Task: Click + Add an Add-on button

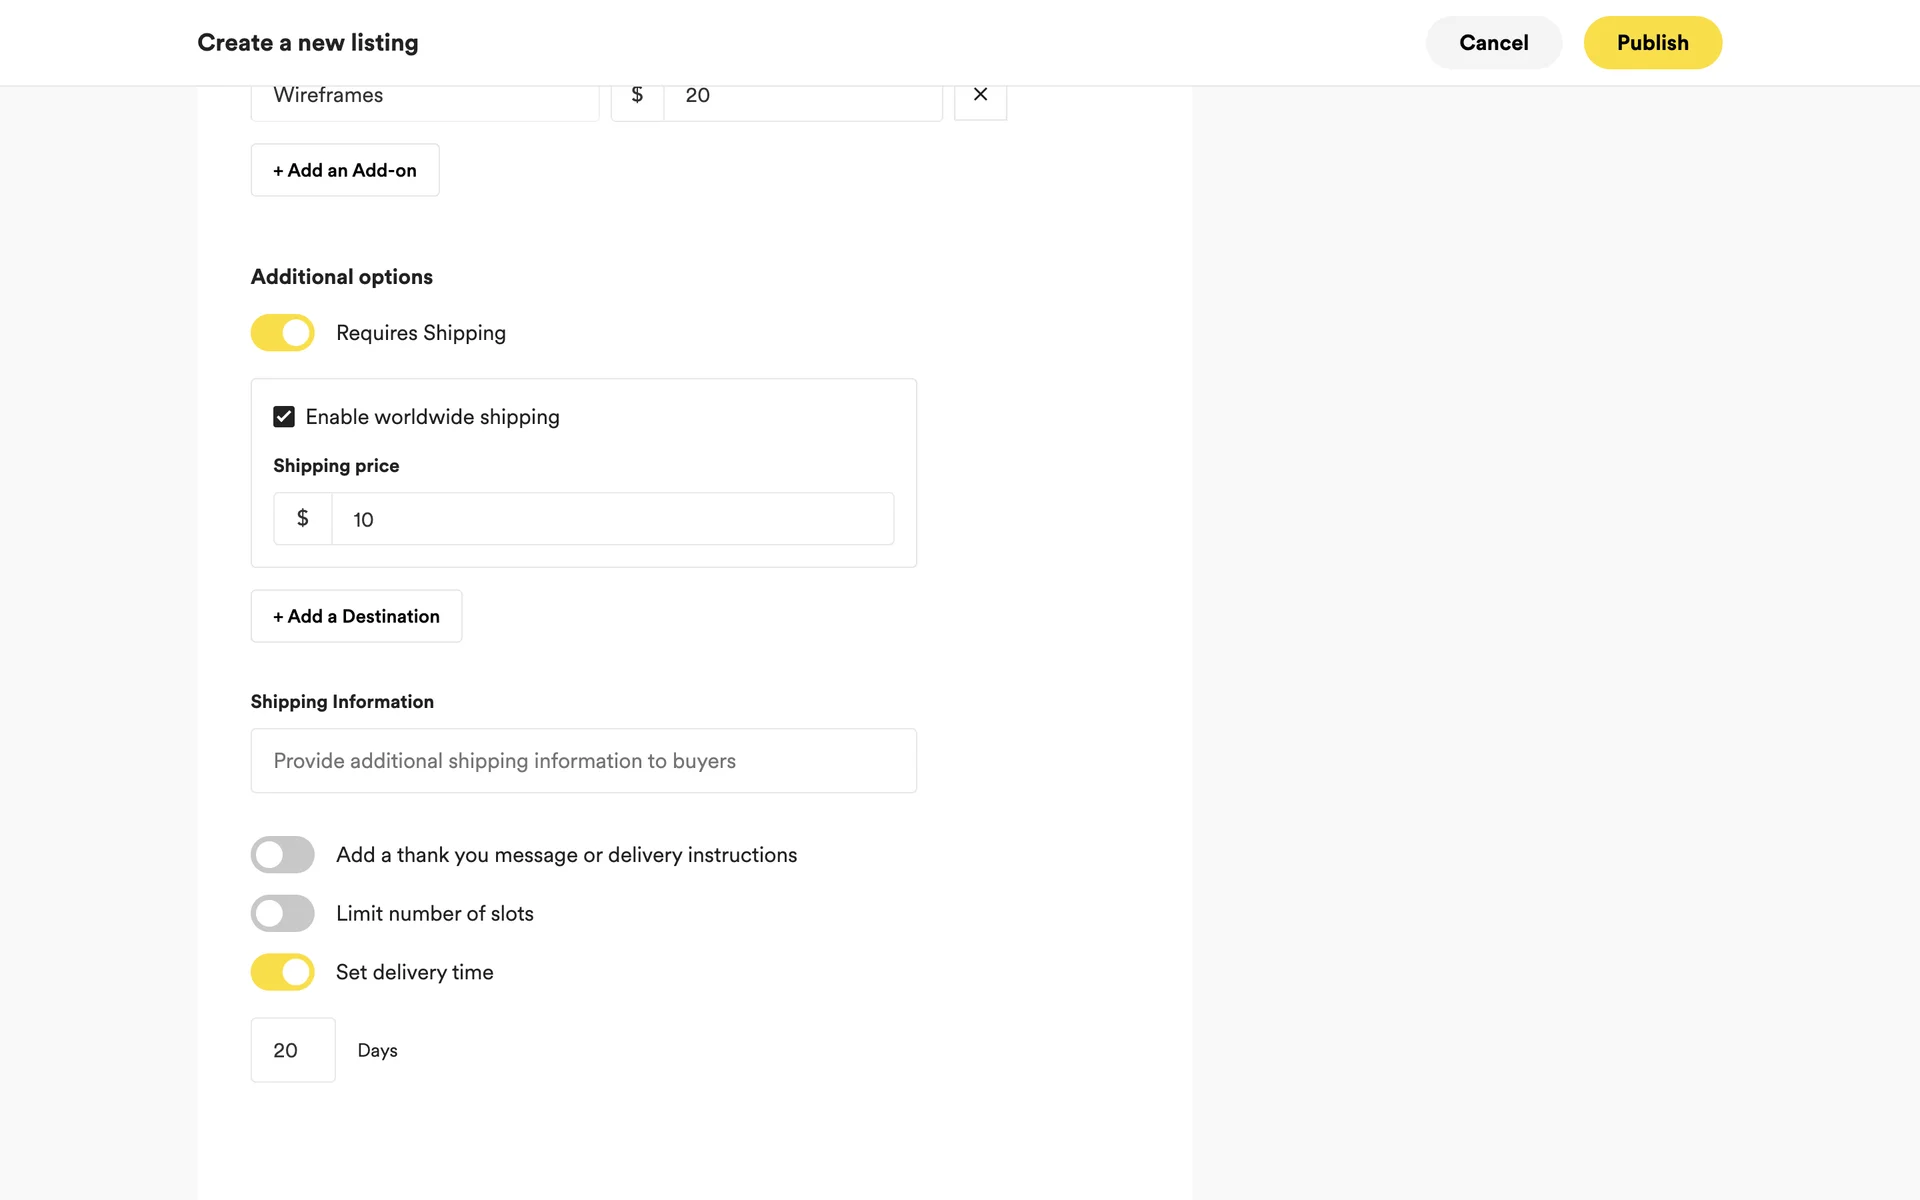Action: [x=345, y=170]
